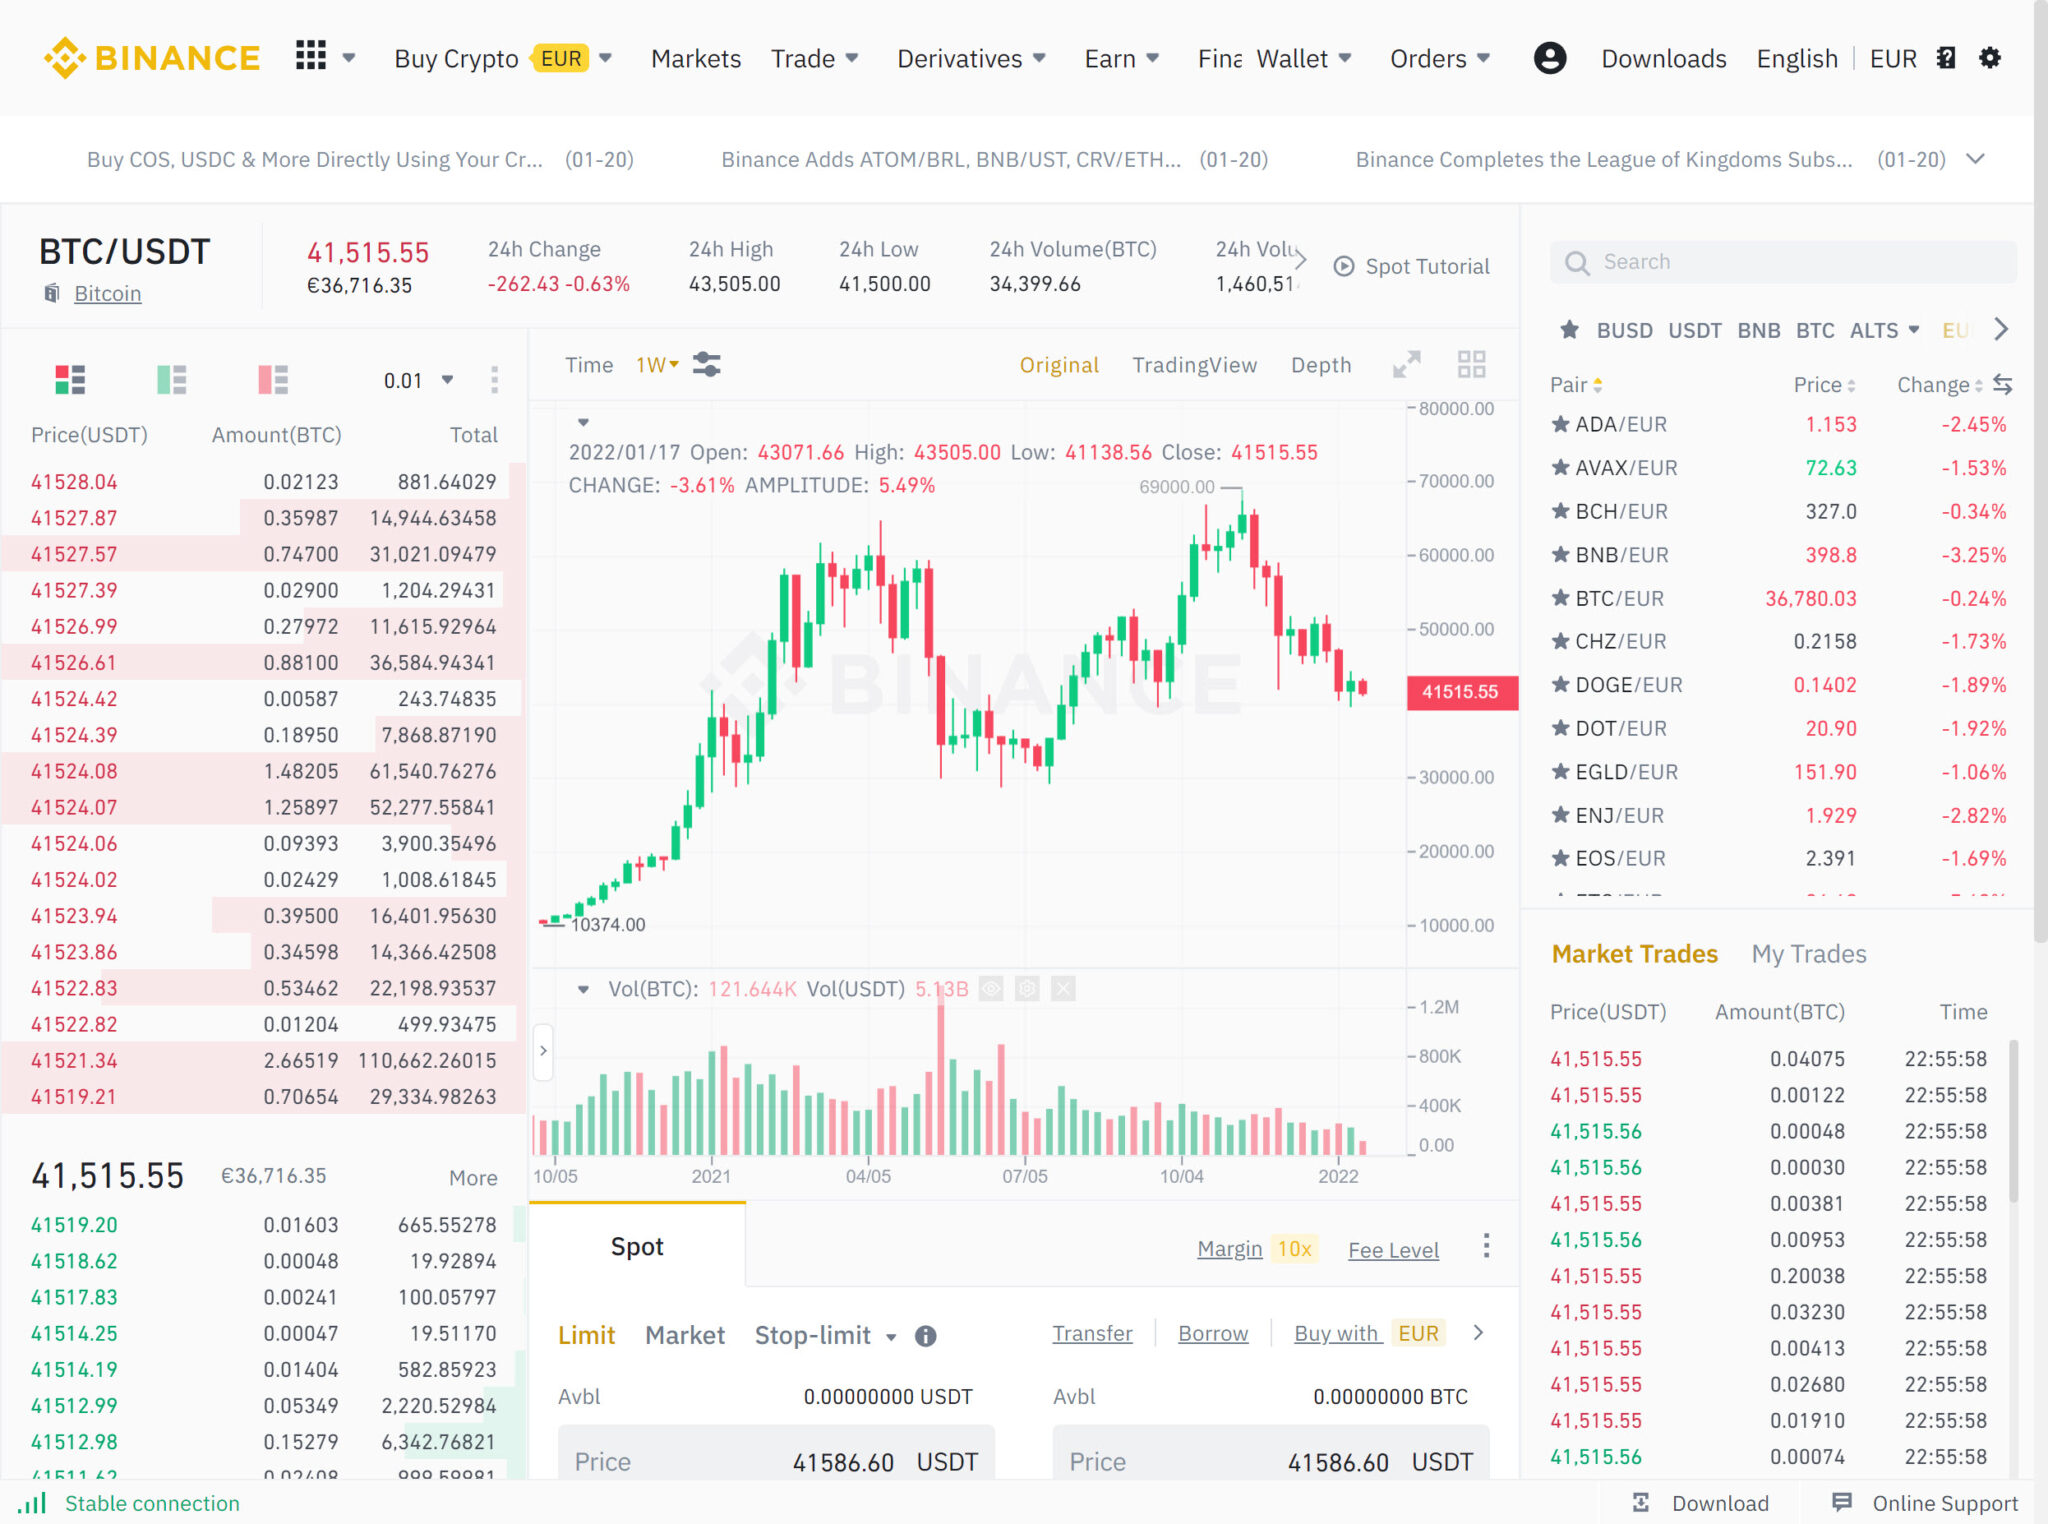Select the BUSD market tab
The width and height of the screenshot is (2048, 1524).
[x=1625, y=330]
